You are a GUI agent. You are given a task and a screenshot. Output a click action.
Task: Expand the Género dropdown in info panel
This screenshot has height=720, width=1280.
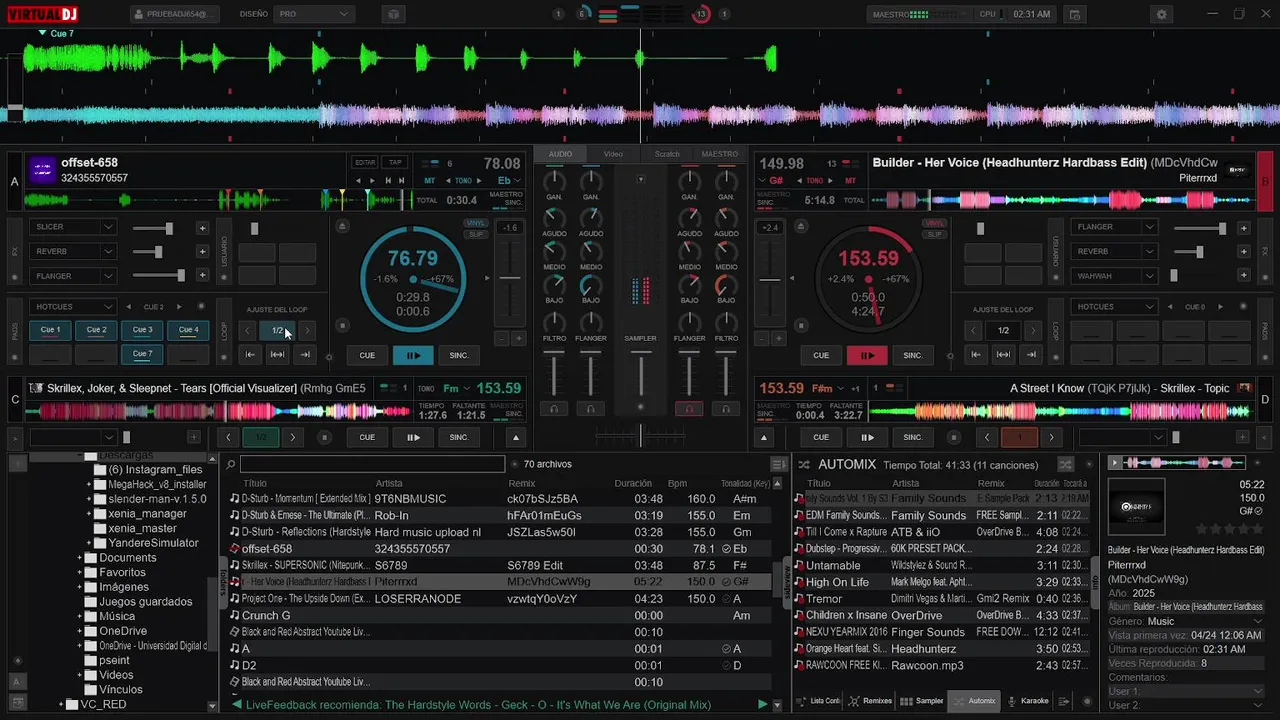1257,621
